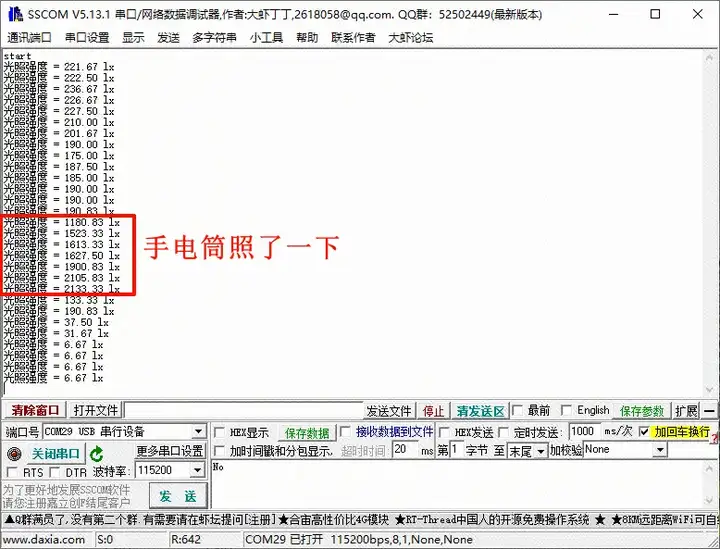
Task: Click the 光照强度 = 31.67 lx line
Action: pyautogui.click(x=56, y=334)
